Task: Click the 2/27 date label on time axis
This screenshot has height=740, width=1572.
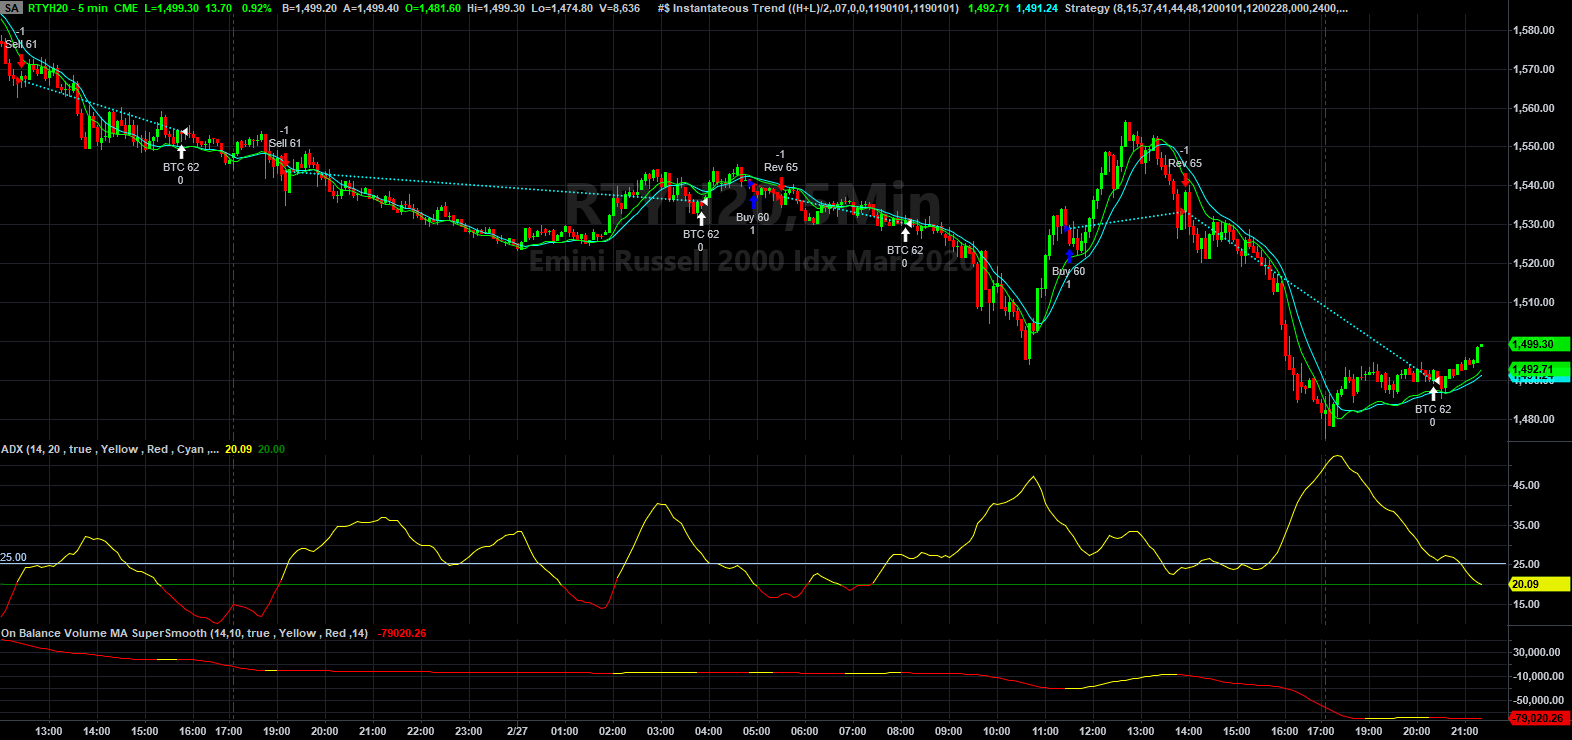Action: pyautogui.click(x=517, y=731)
